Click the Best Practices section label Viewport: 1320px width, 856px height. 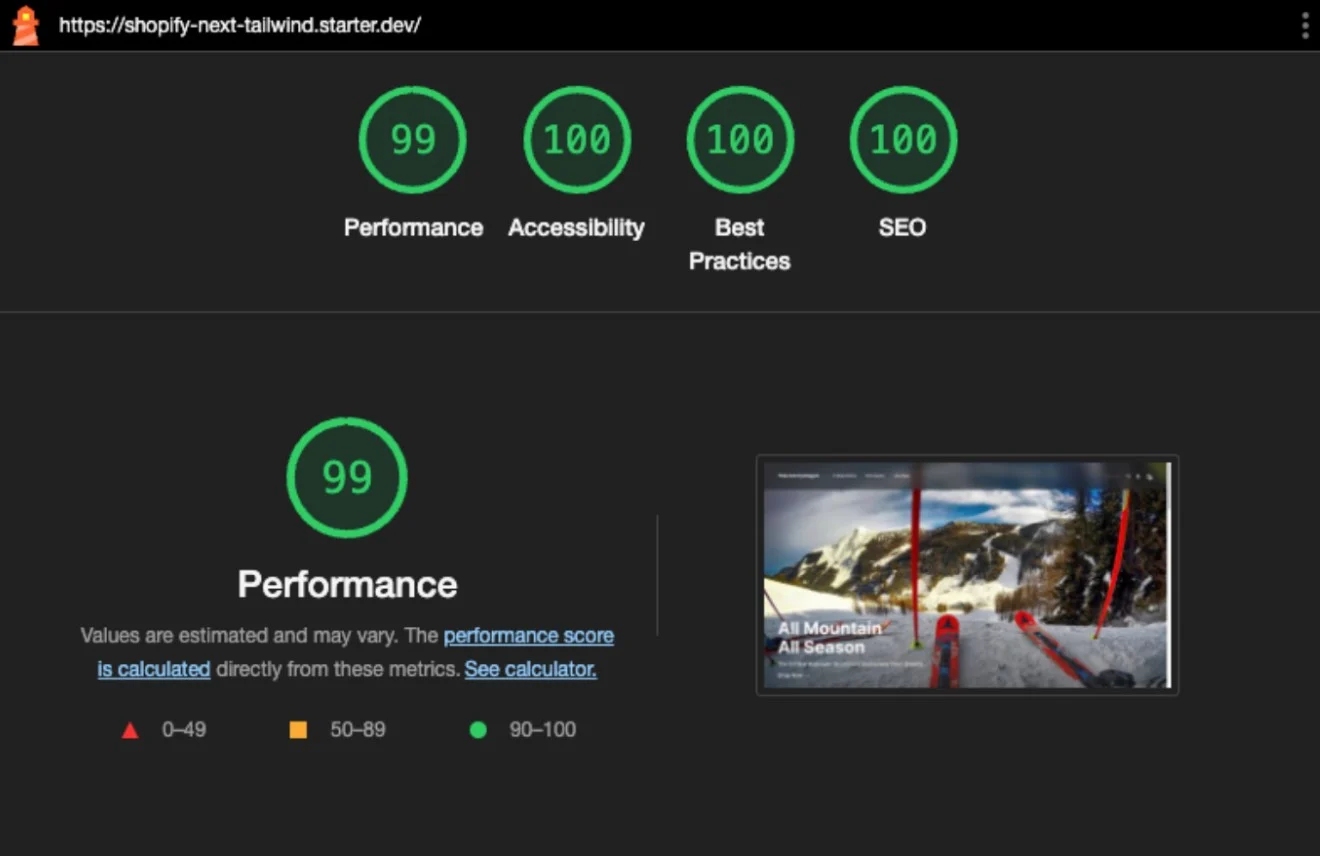[x=739, y=244]
